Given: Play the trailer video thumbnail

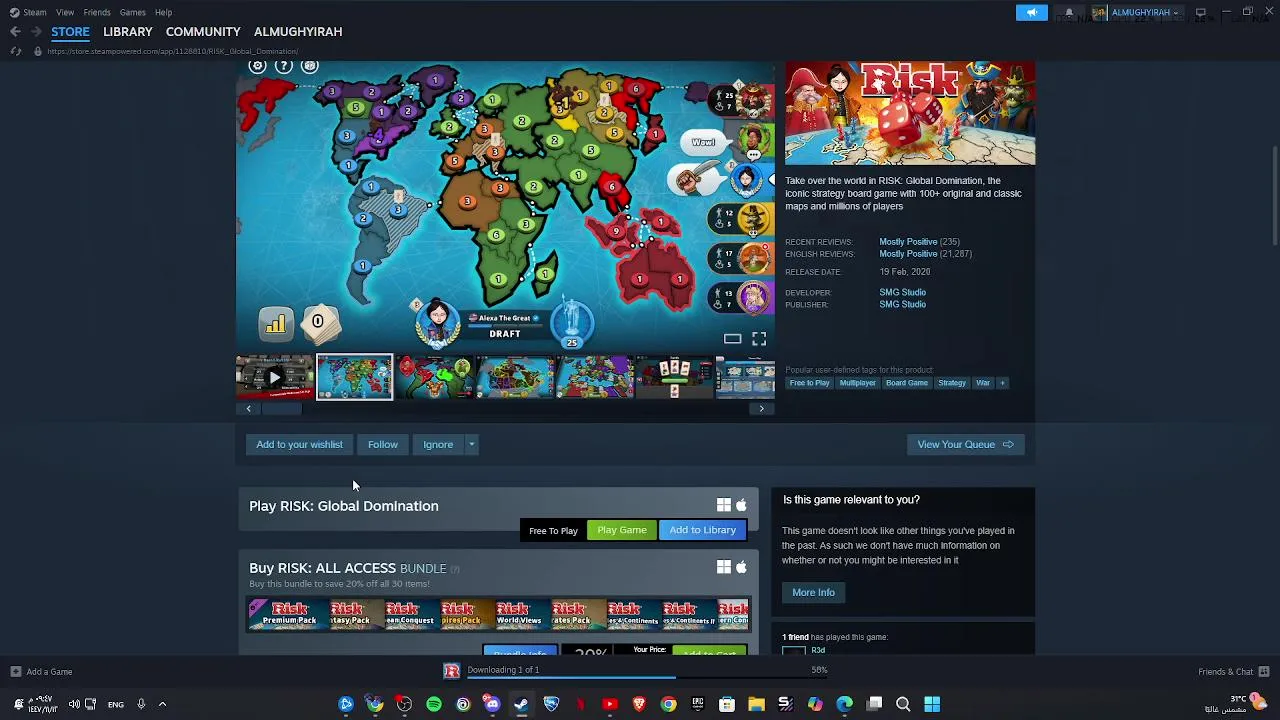Looking at the screenshot, I should tap(275, 378).
